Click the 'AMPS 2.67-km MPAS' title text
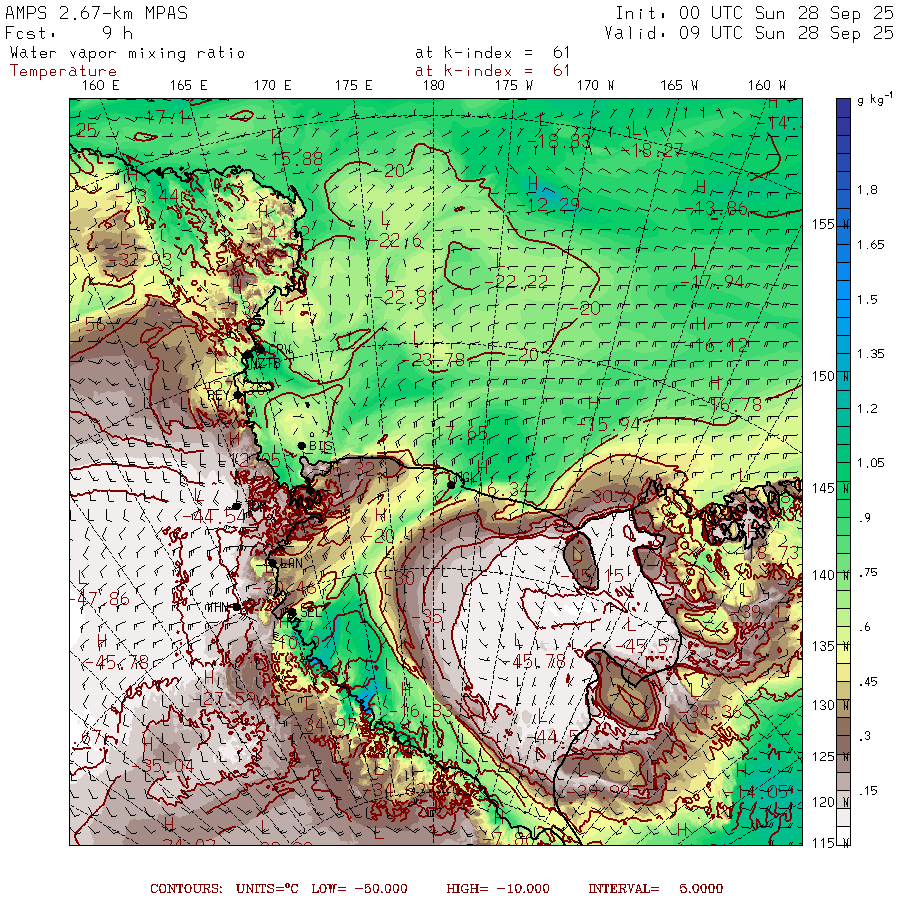The image size is (900, 900). click(96, 13)
